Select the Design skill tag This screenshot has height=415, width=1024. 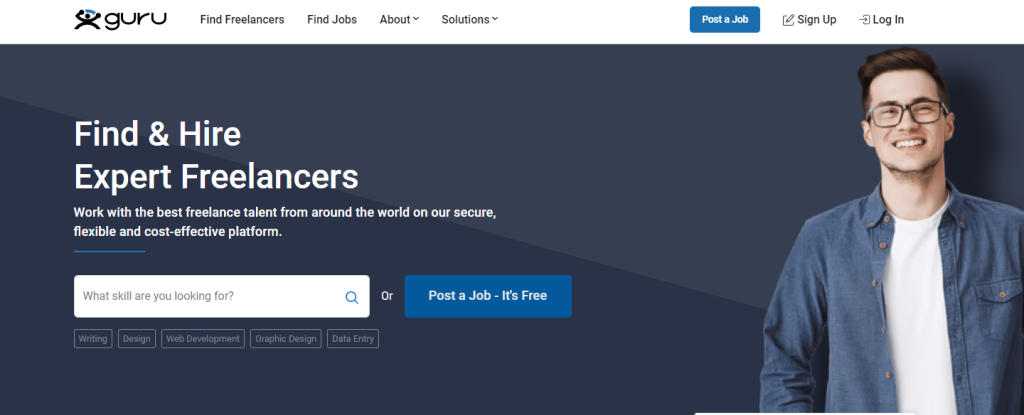tap(136, 339)
